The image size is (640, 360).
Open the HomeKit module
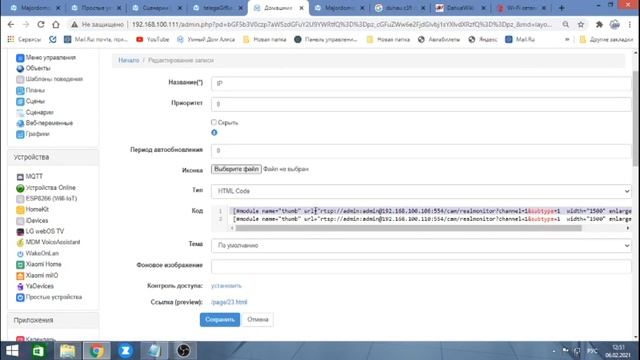32,209
